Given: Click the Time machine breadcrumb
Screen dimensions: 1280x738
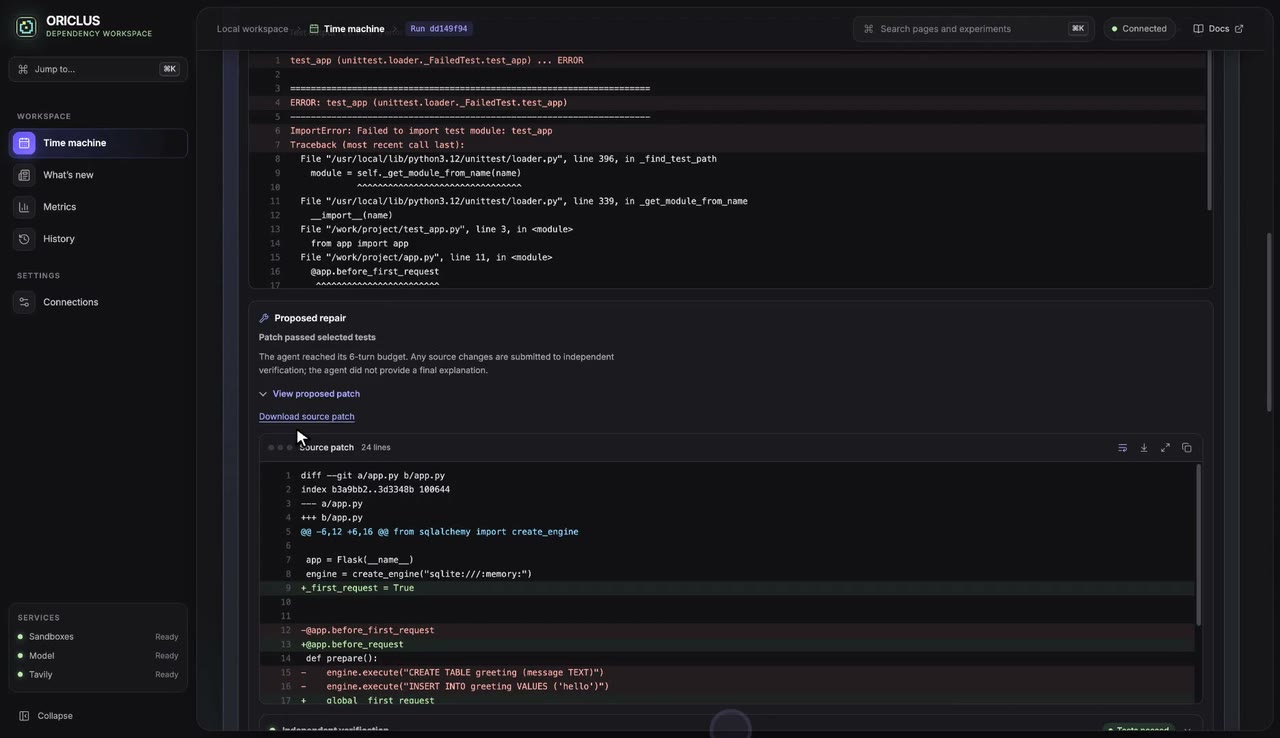Looking at the screenshot, I should 347,29.
